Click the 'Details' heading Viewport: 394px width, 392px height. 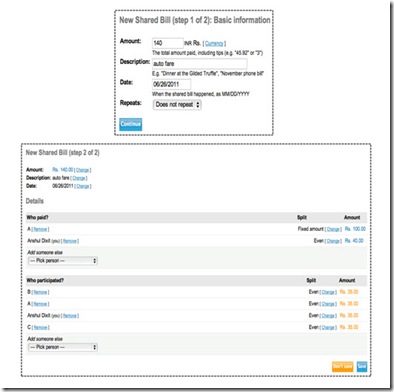coord(35,201)
